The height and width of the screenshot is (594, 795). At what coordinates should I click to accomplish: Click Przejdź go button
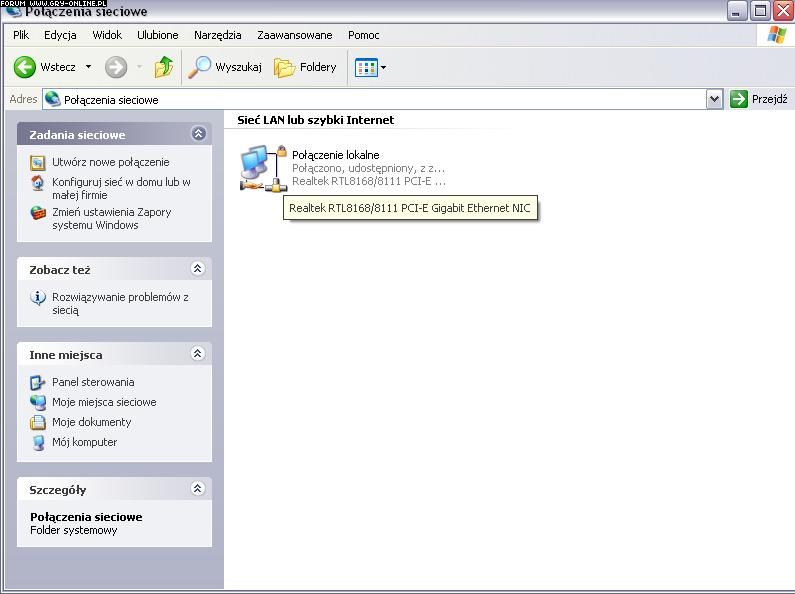[x=759, y=99]
